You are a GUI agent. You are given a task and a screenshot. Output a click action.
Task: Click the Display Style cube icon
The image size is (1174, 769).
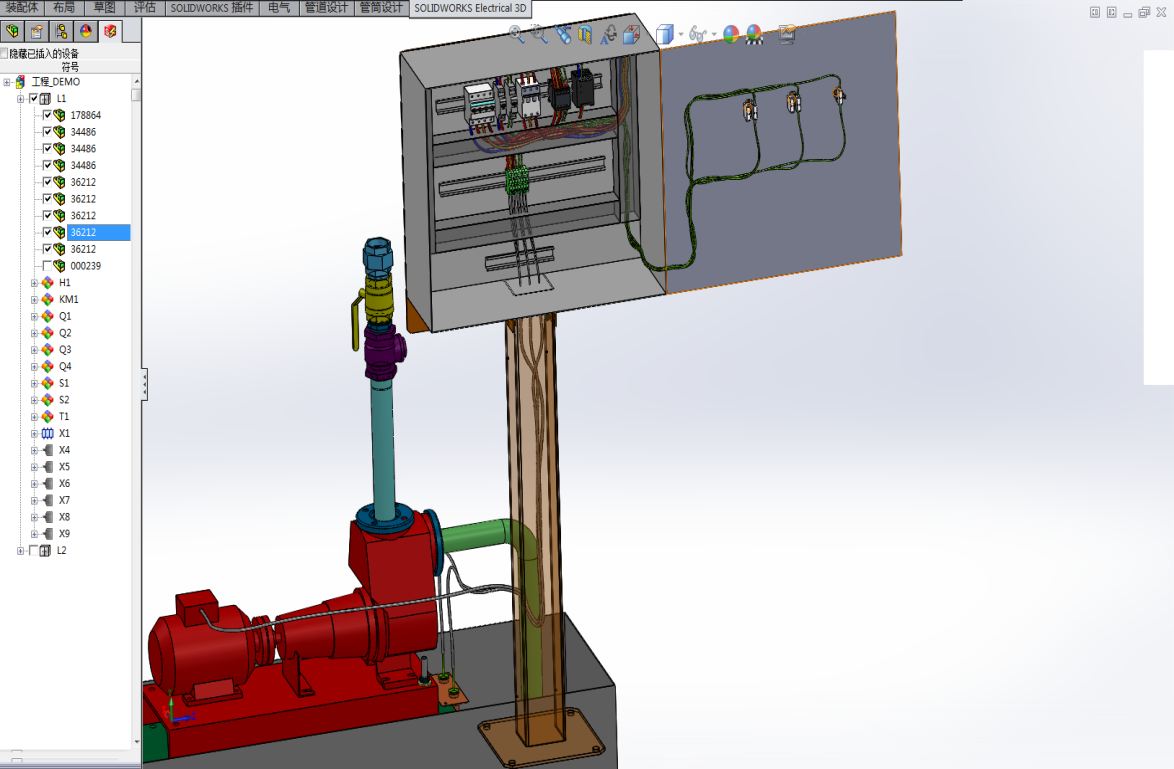(x=664, y=34)
